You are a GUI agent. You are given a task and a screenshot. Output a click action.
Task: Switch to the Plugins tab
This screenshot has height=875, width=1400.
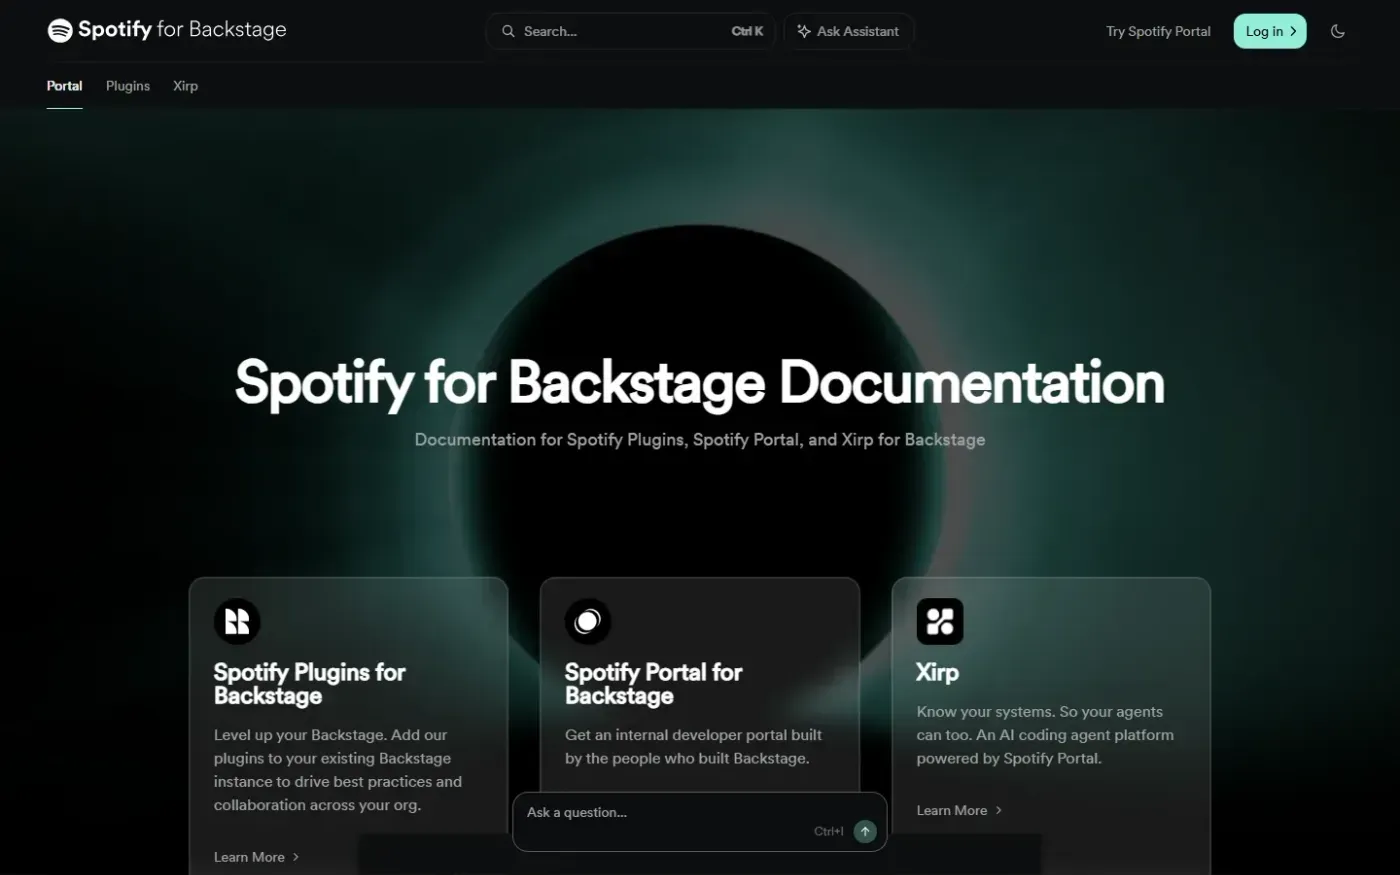(128, 86)
